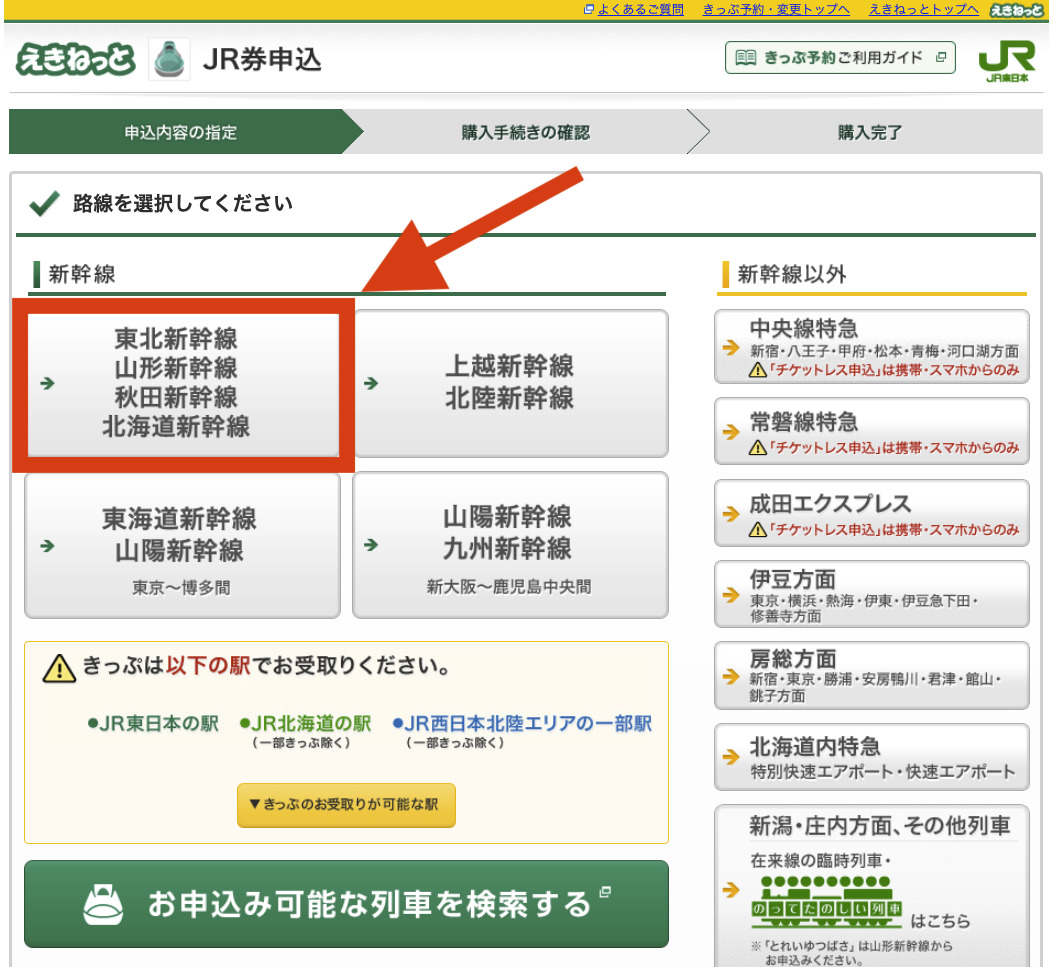Choose 伊豆方面 trains
The height and width of the screenshot is (967, 1053).
tap(872, 594)
